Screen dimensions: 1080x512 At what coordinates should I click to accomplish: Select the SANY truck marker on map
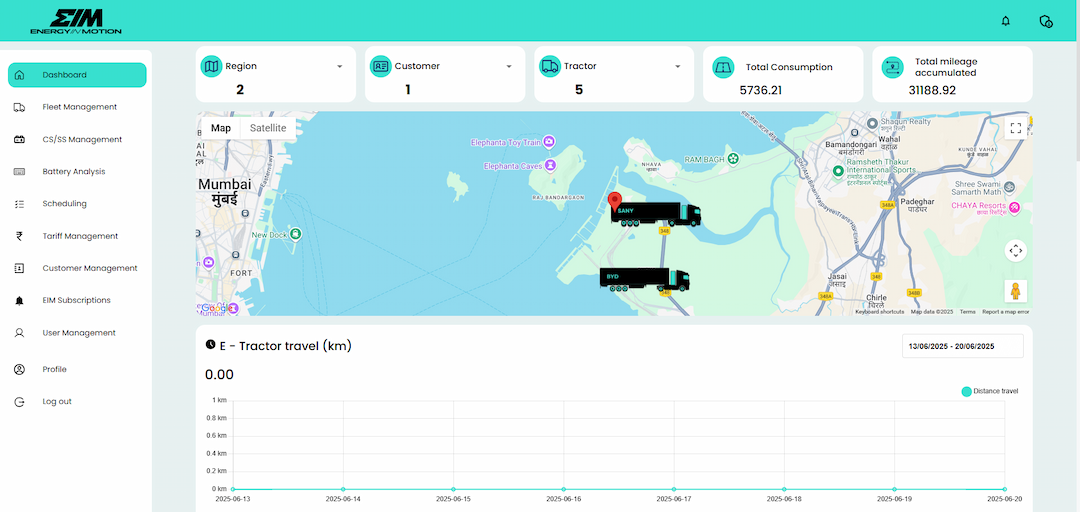[x=656, y=214]
